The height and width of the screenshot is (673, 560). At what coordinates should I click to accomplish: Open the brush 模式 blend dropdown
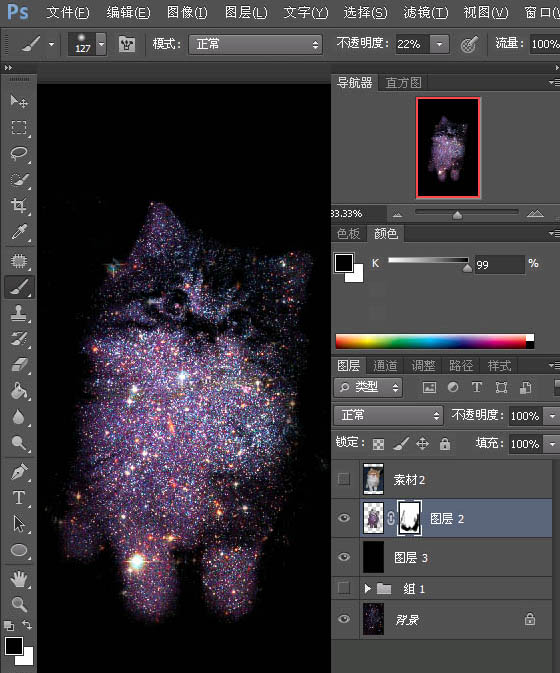point(255,44)
